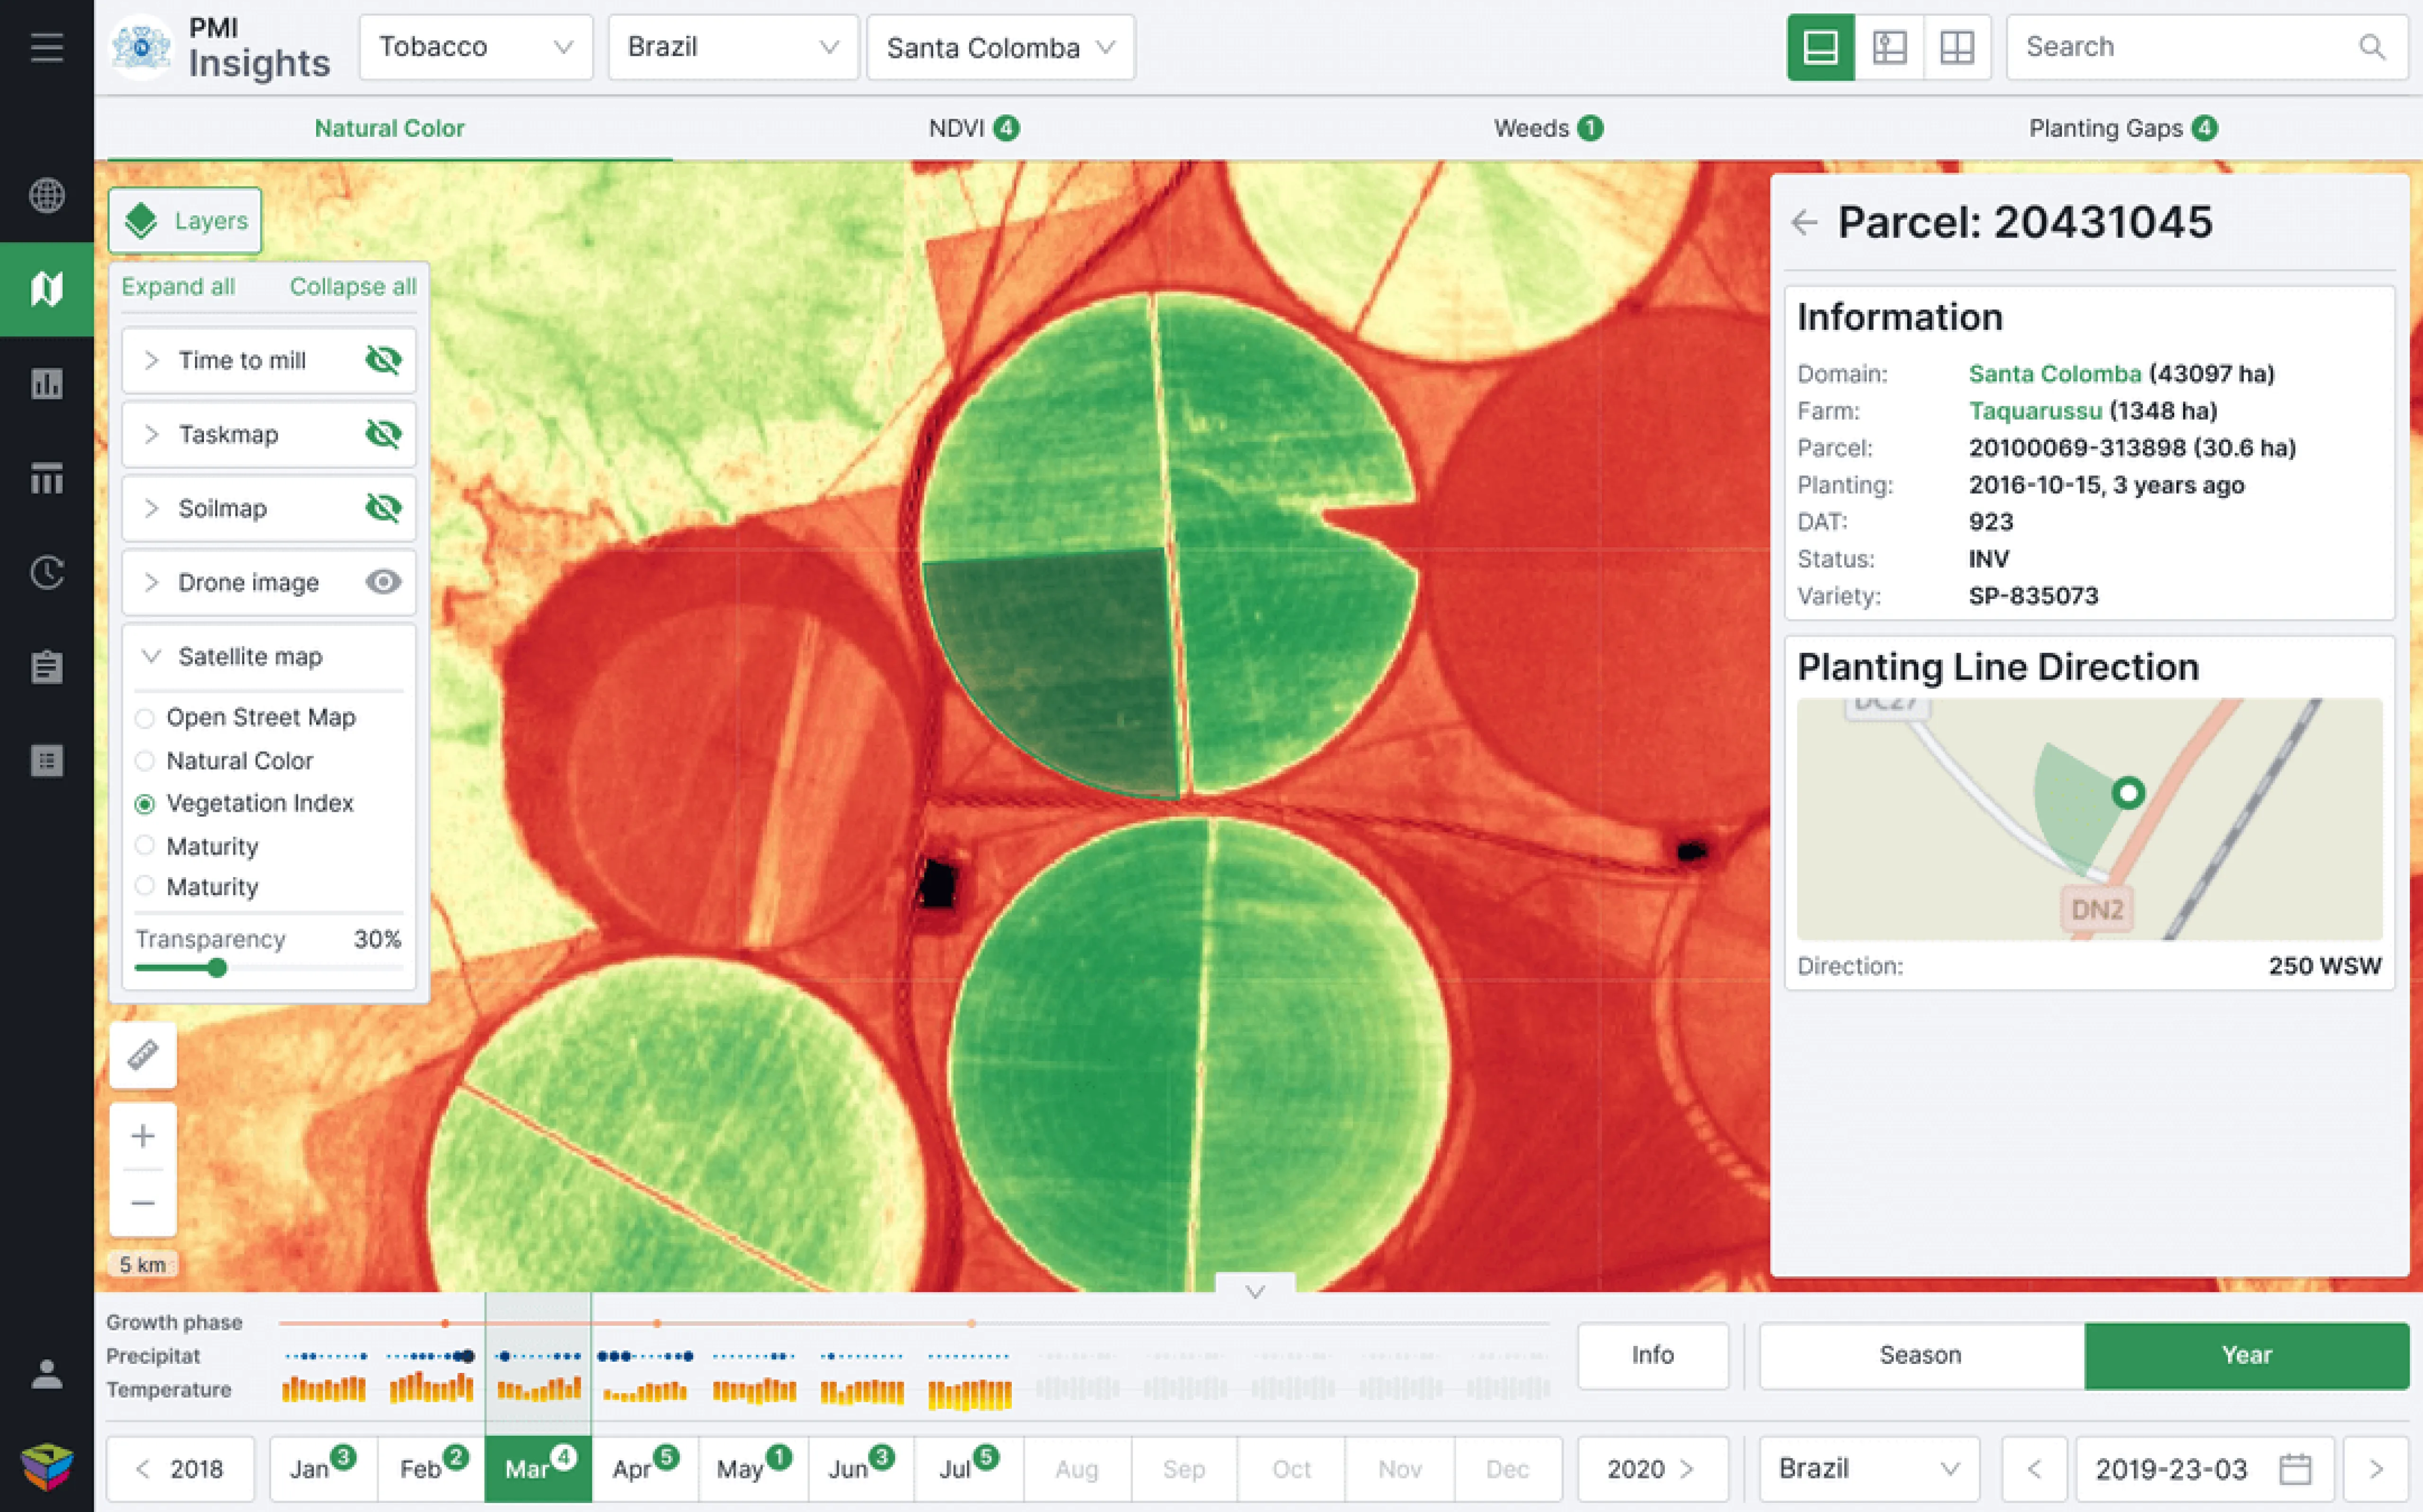
Task: Switch to the Planting Gaps tab
Action: pos(2123,128)
